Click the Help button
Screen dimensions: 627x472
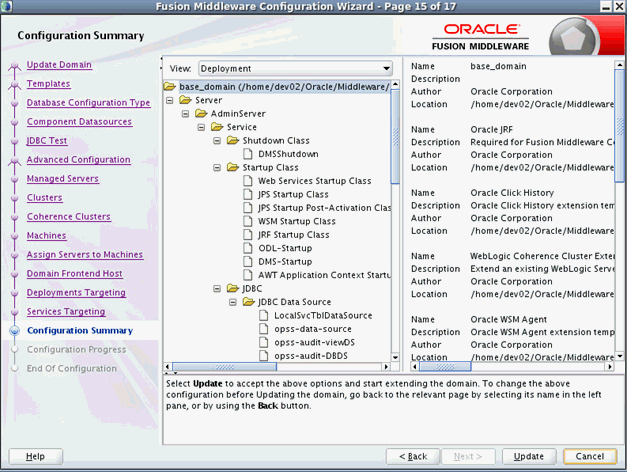(x=35, y=456)
